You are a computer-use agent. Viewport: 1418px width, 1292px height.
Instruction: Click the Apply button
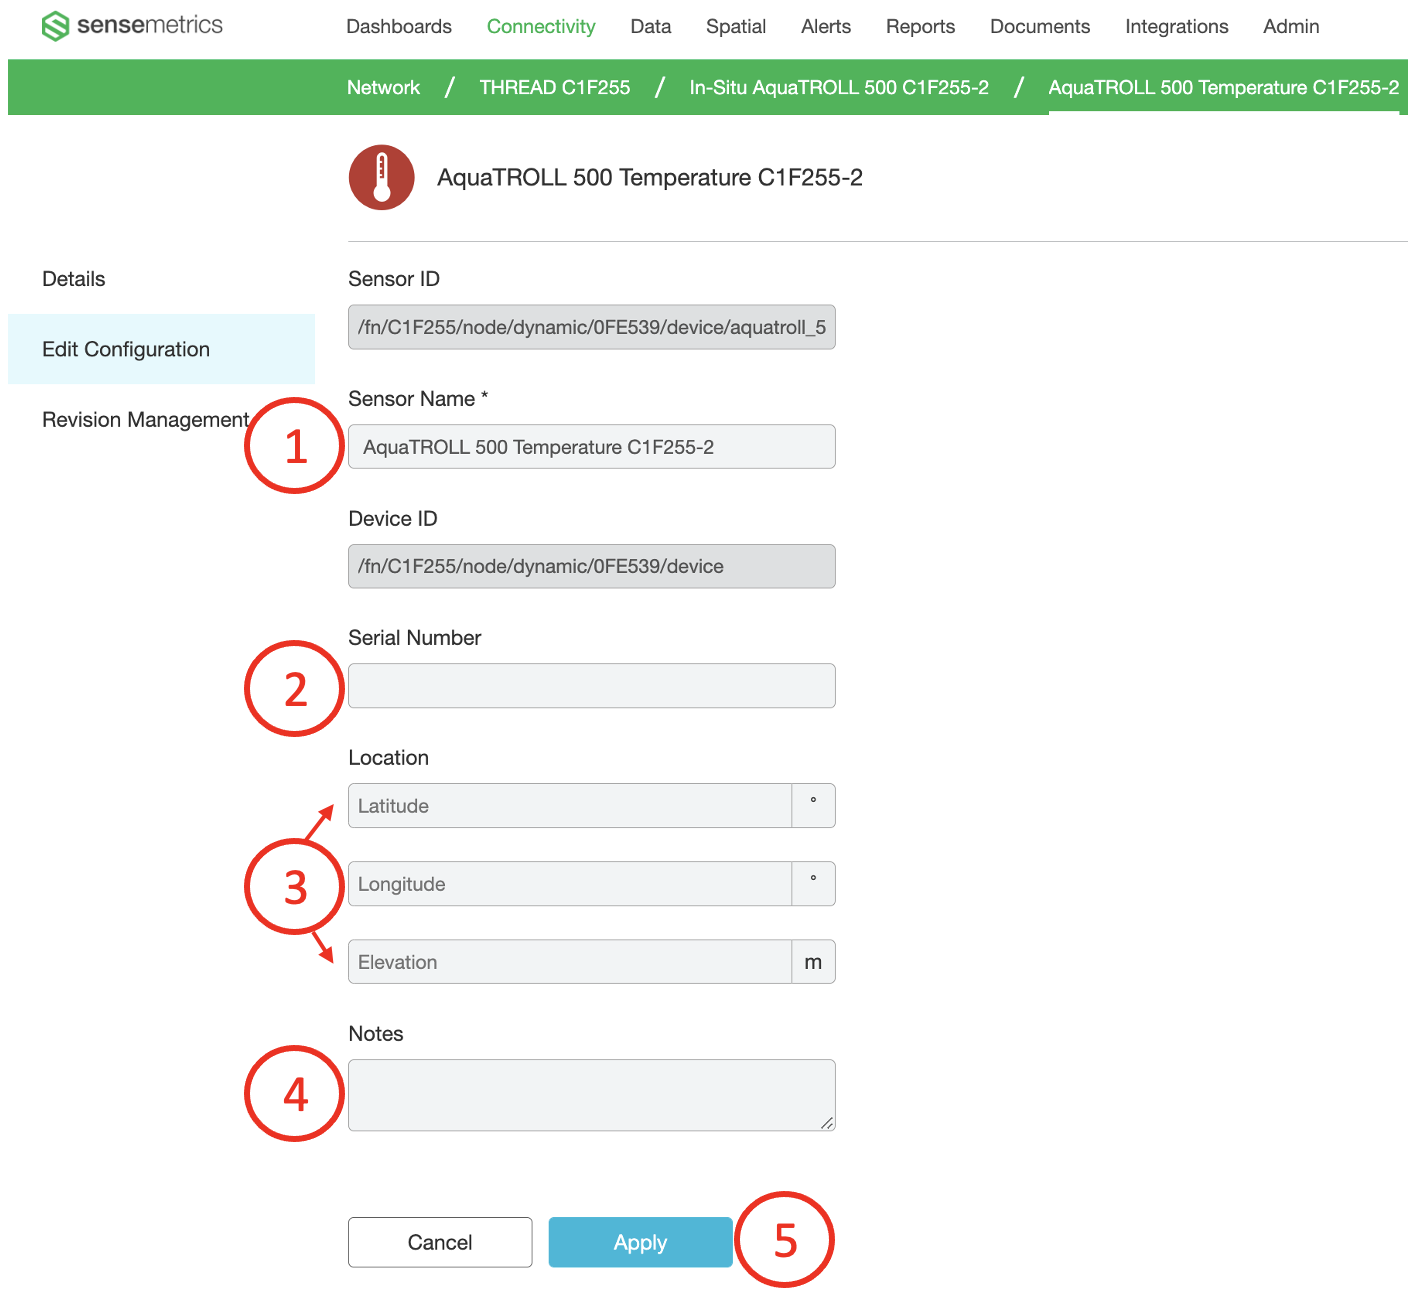pos(641,1242)
